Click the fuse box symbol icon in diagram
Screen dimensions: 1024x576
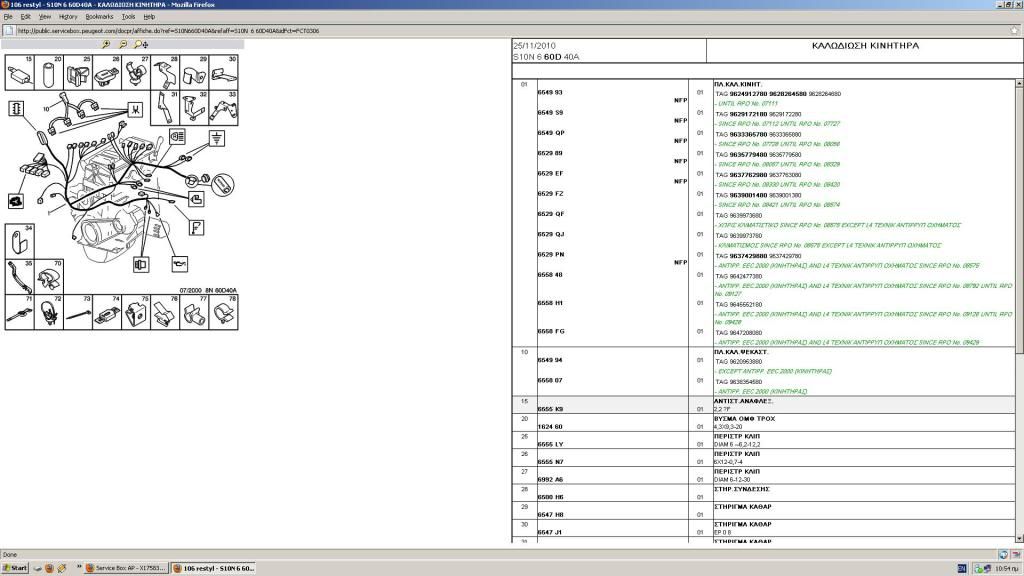click(16, 108)
